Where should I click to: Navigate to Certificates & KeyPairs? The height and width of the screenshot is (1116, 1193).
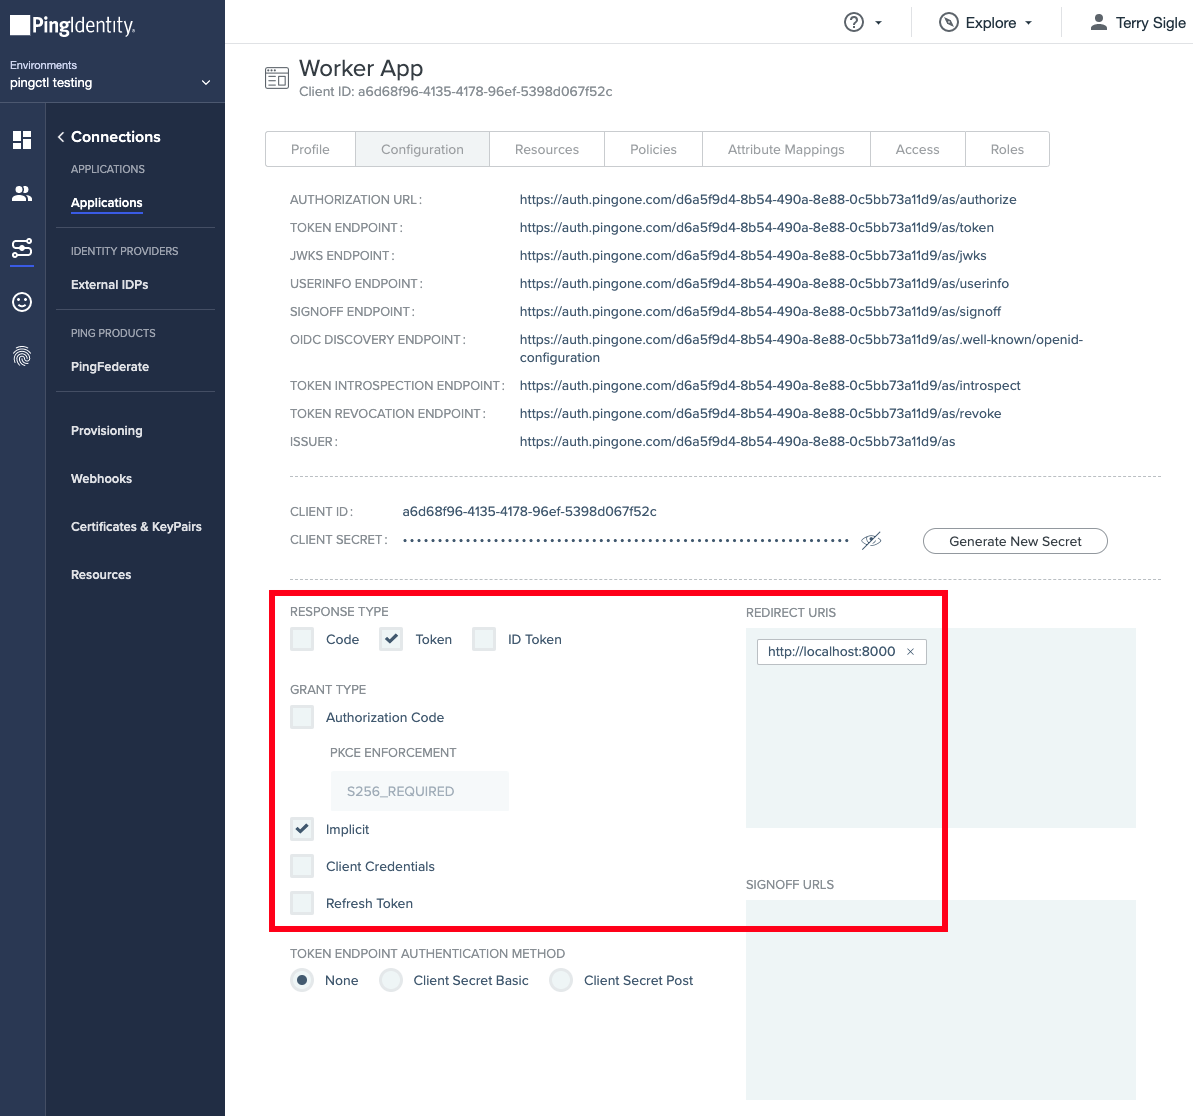click(x=135, y=526)
